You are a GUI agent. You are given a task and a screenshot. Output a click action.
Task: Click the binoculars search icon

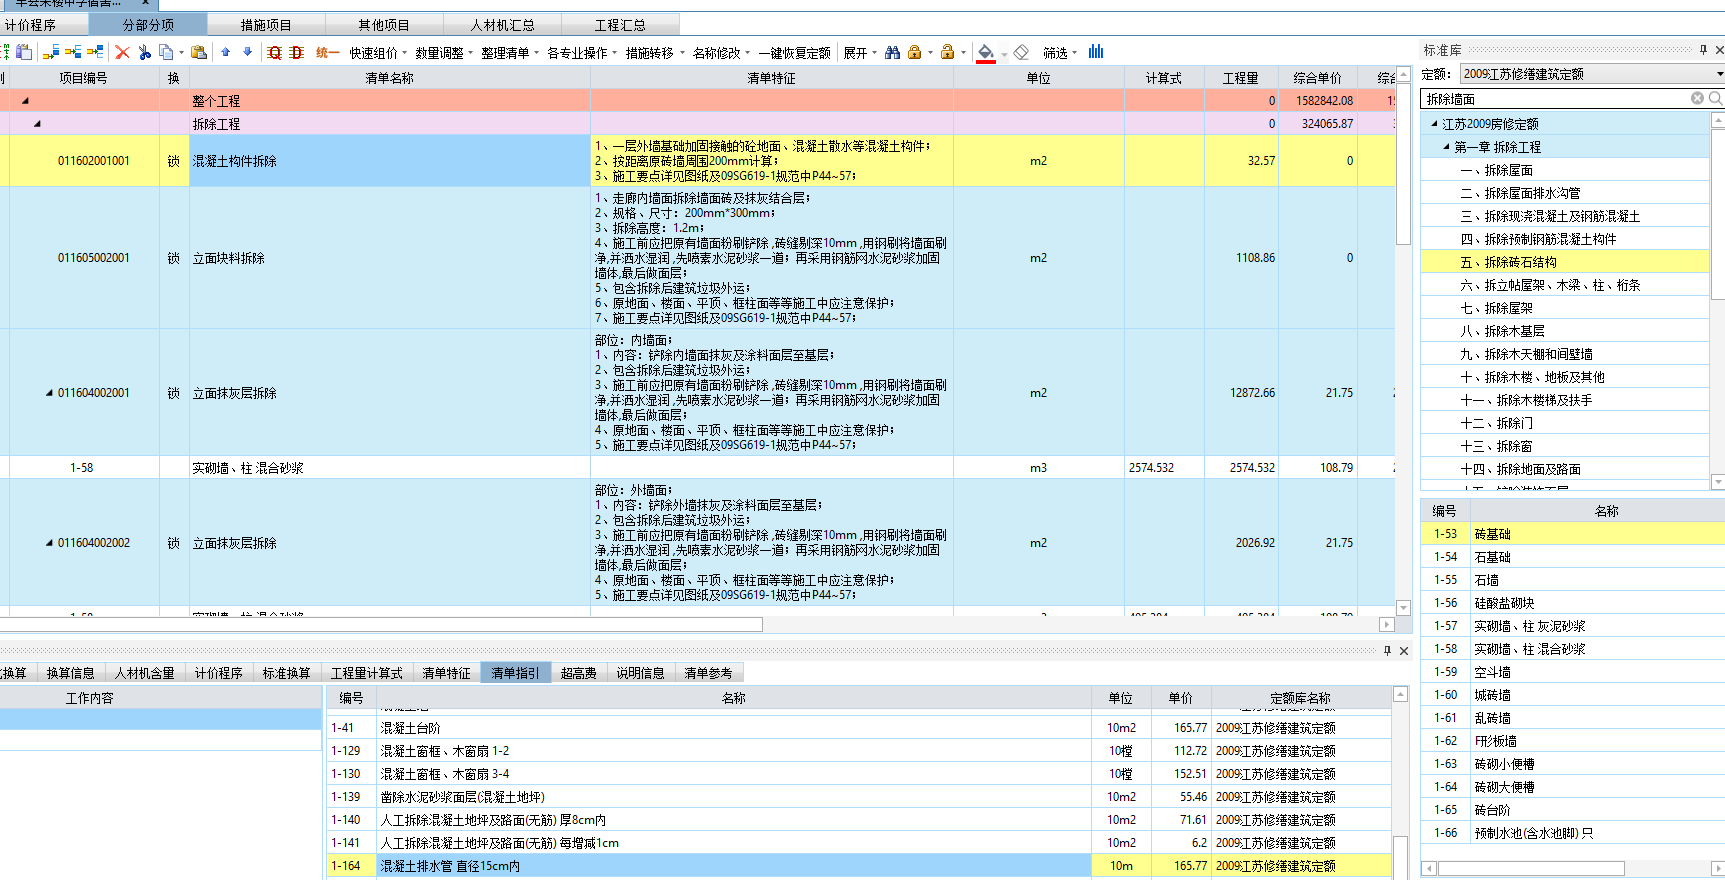point(892,52)
